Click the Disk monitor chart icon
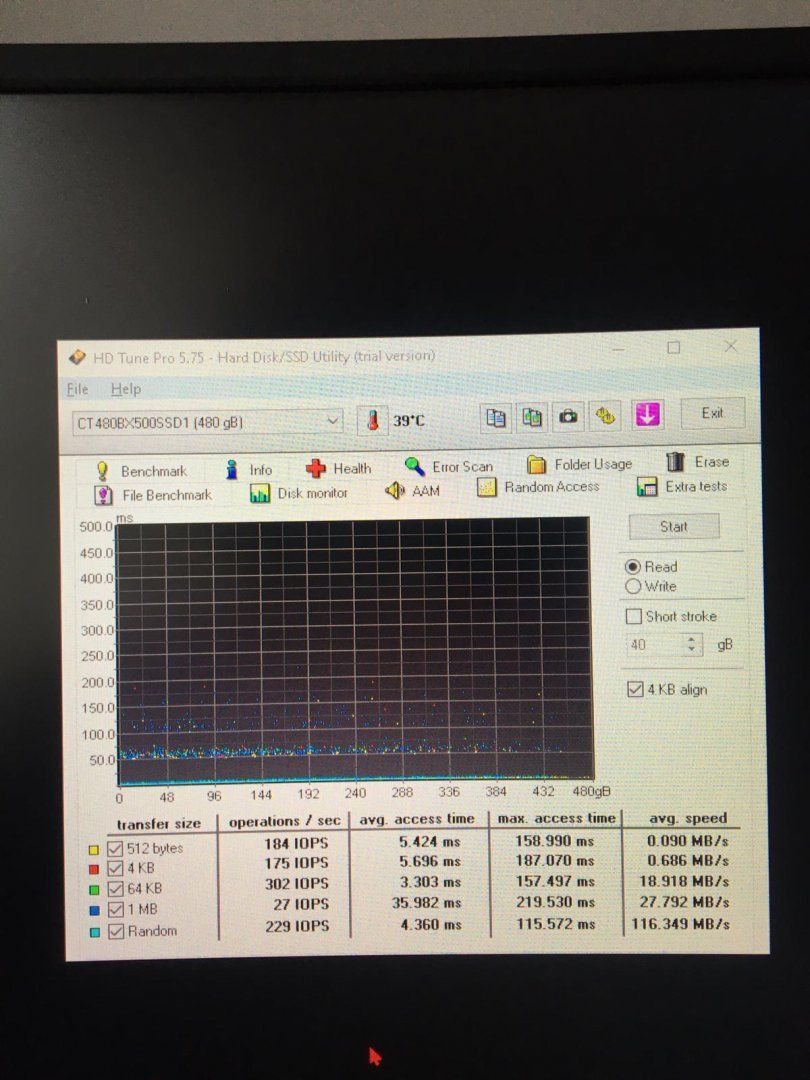Viewport: 810px width, 1080px height. point(260,493)
